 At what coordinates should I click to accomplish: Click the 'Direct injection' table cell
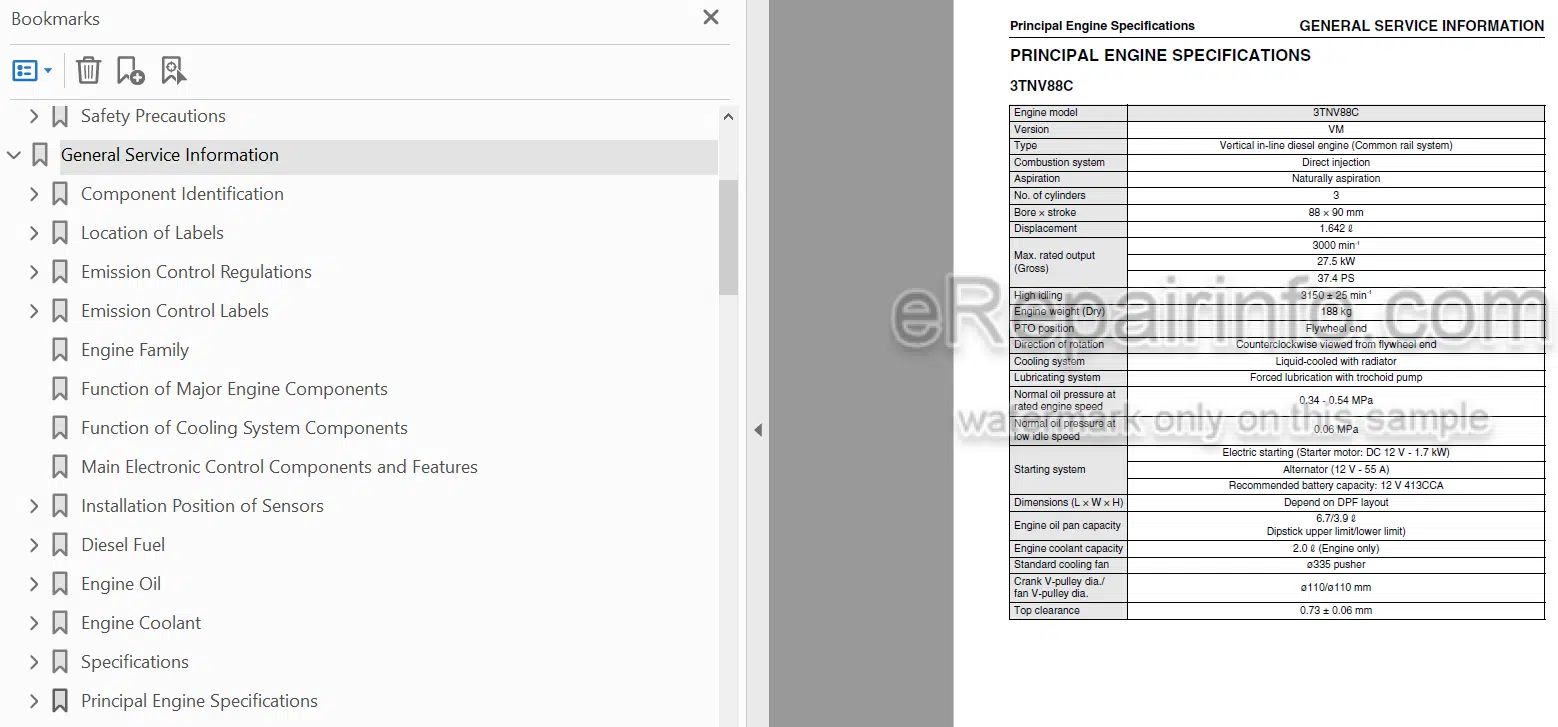[1336, 162]
